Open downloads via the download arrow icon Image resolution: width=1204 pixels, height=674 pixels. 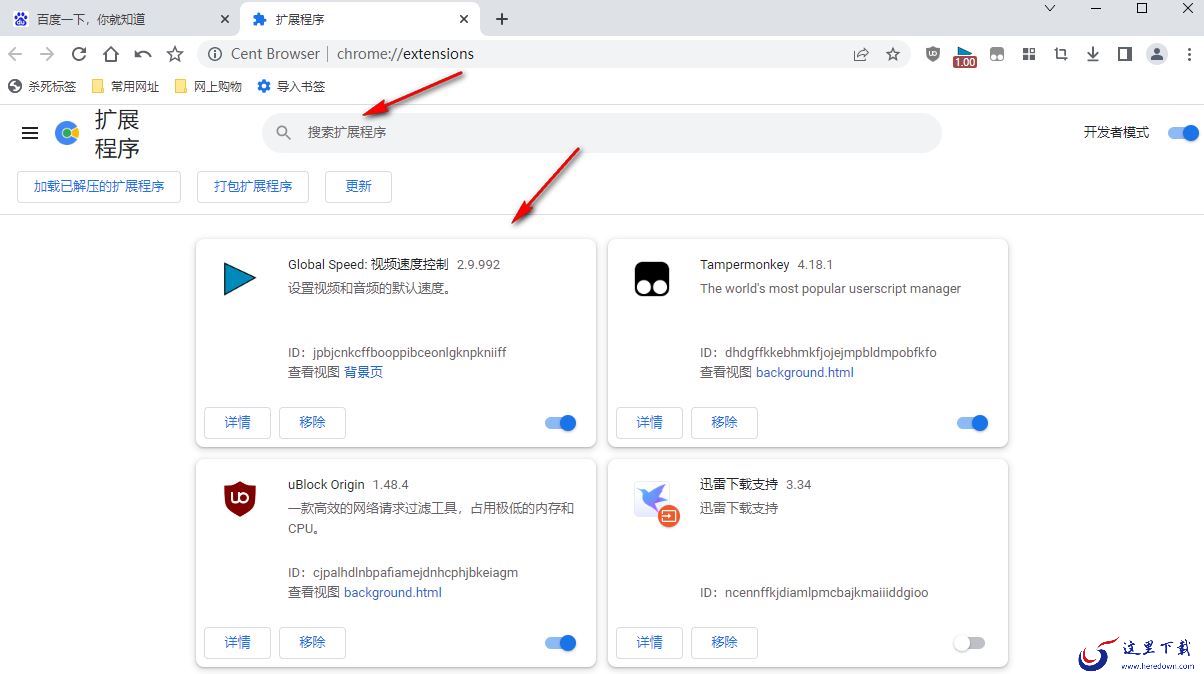[1093, 54]
